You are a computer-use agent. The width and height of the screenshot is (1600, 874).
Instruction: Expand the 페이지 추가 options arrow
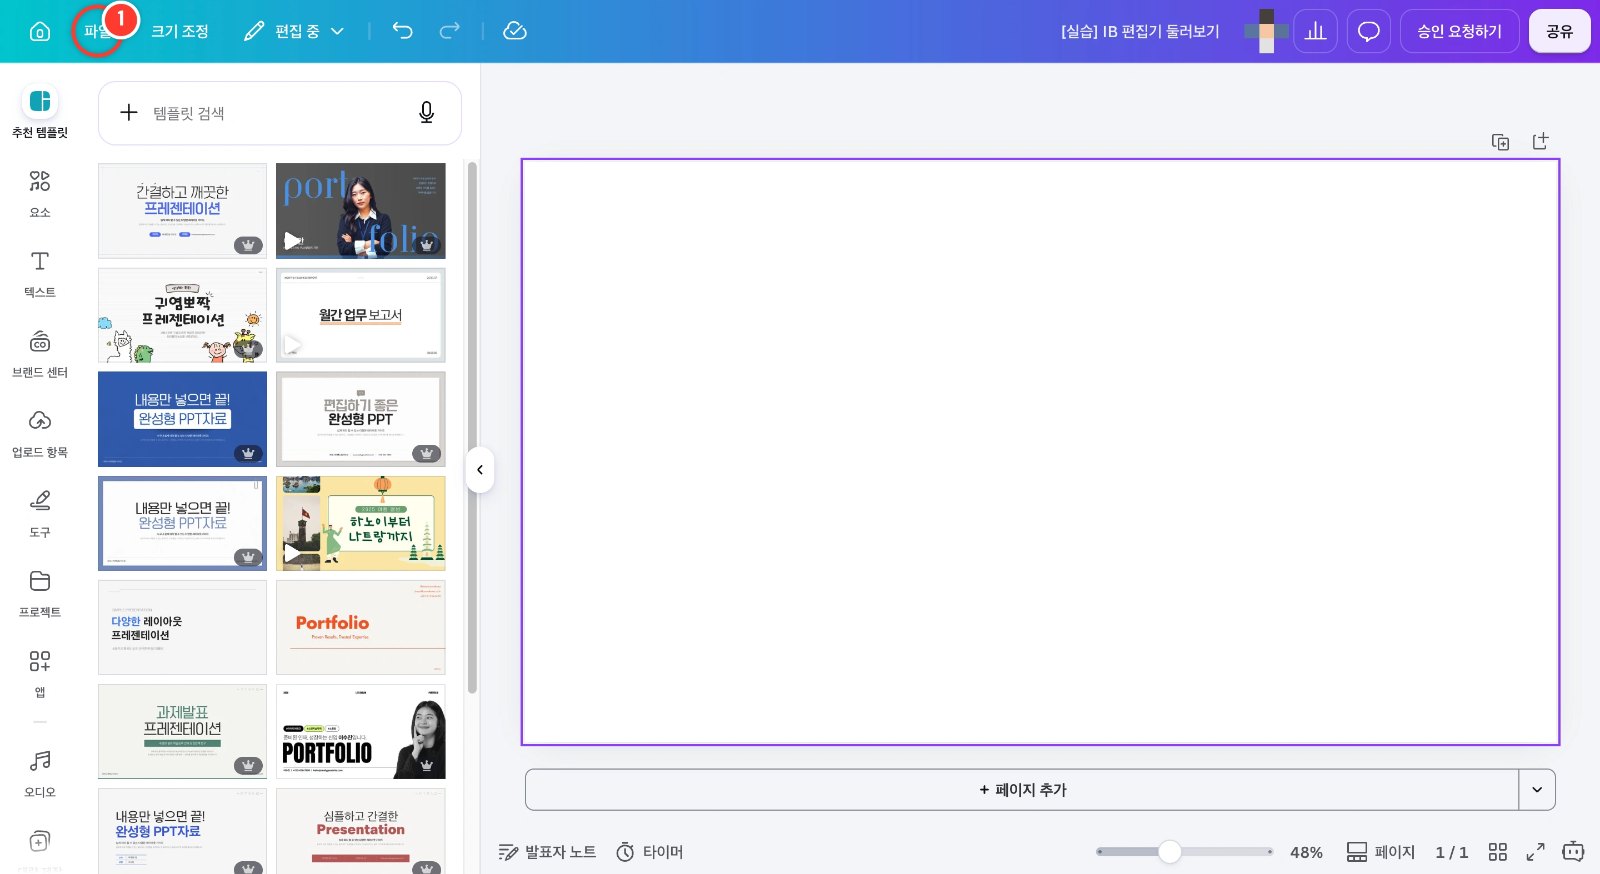[1537, 790]
